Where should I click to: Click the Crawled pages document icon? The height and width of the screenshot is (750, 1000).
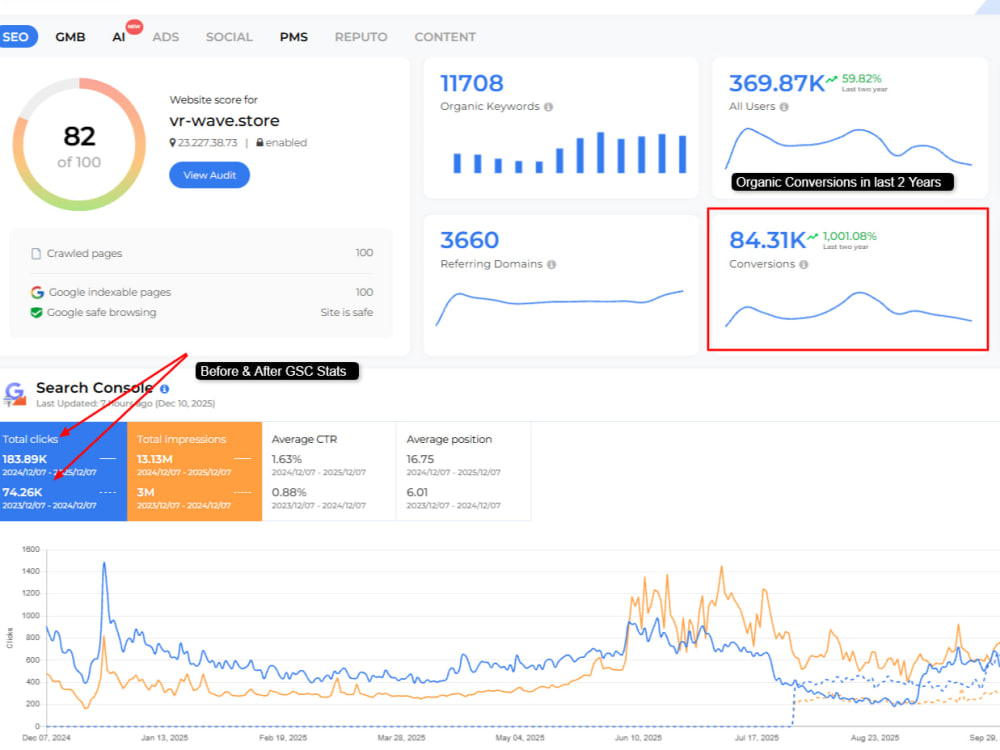click(36, 254)
